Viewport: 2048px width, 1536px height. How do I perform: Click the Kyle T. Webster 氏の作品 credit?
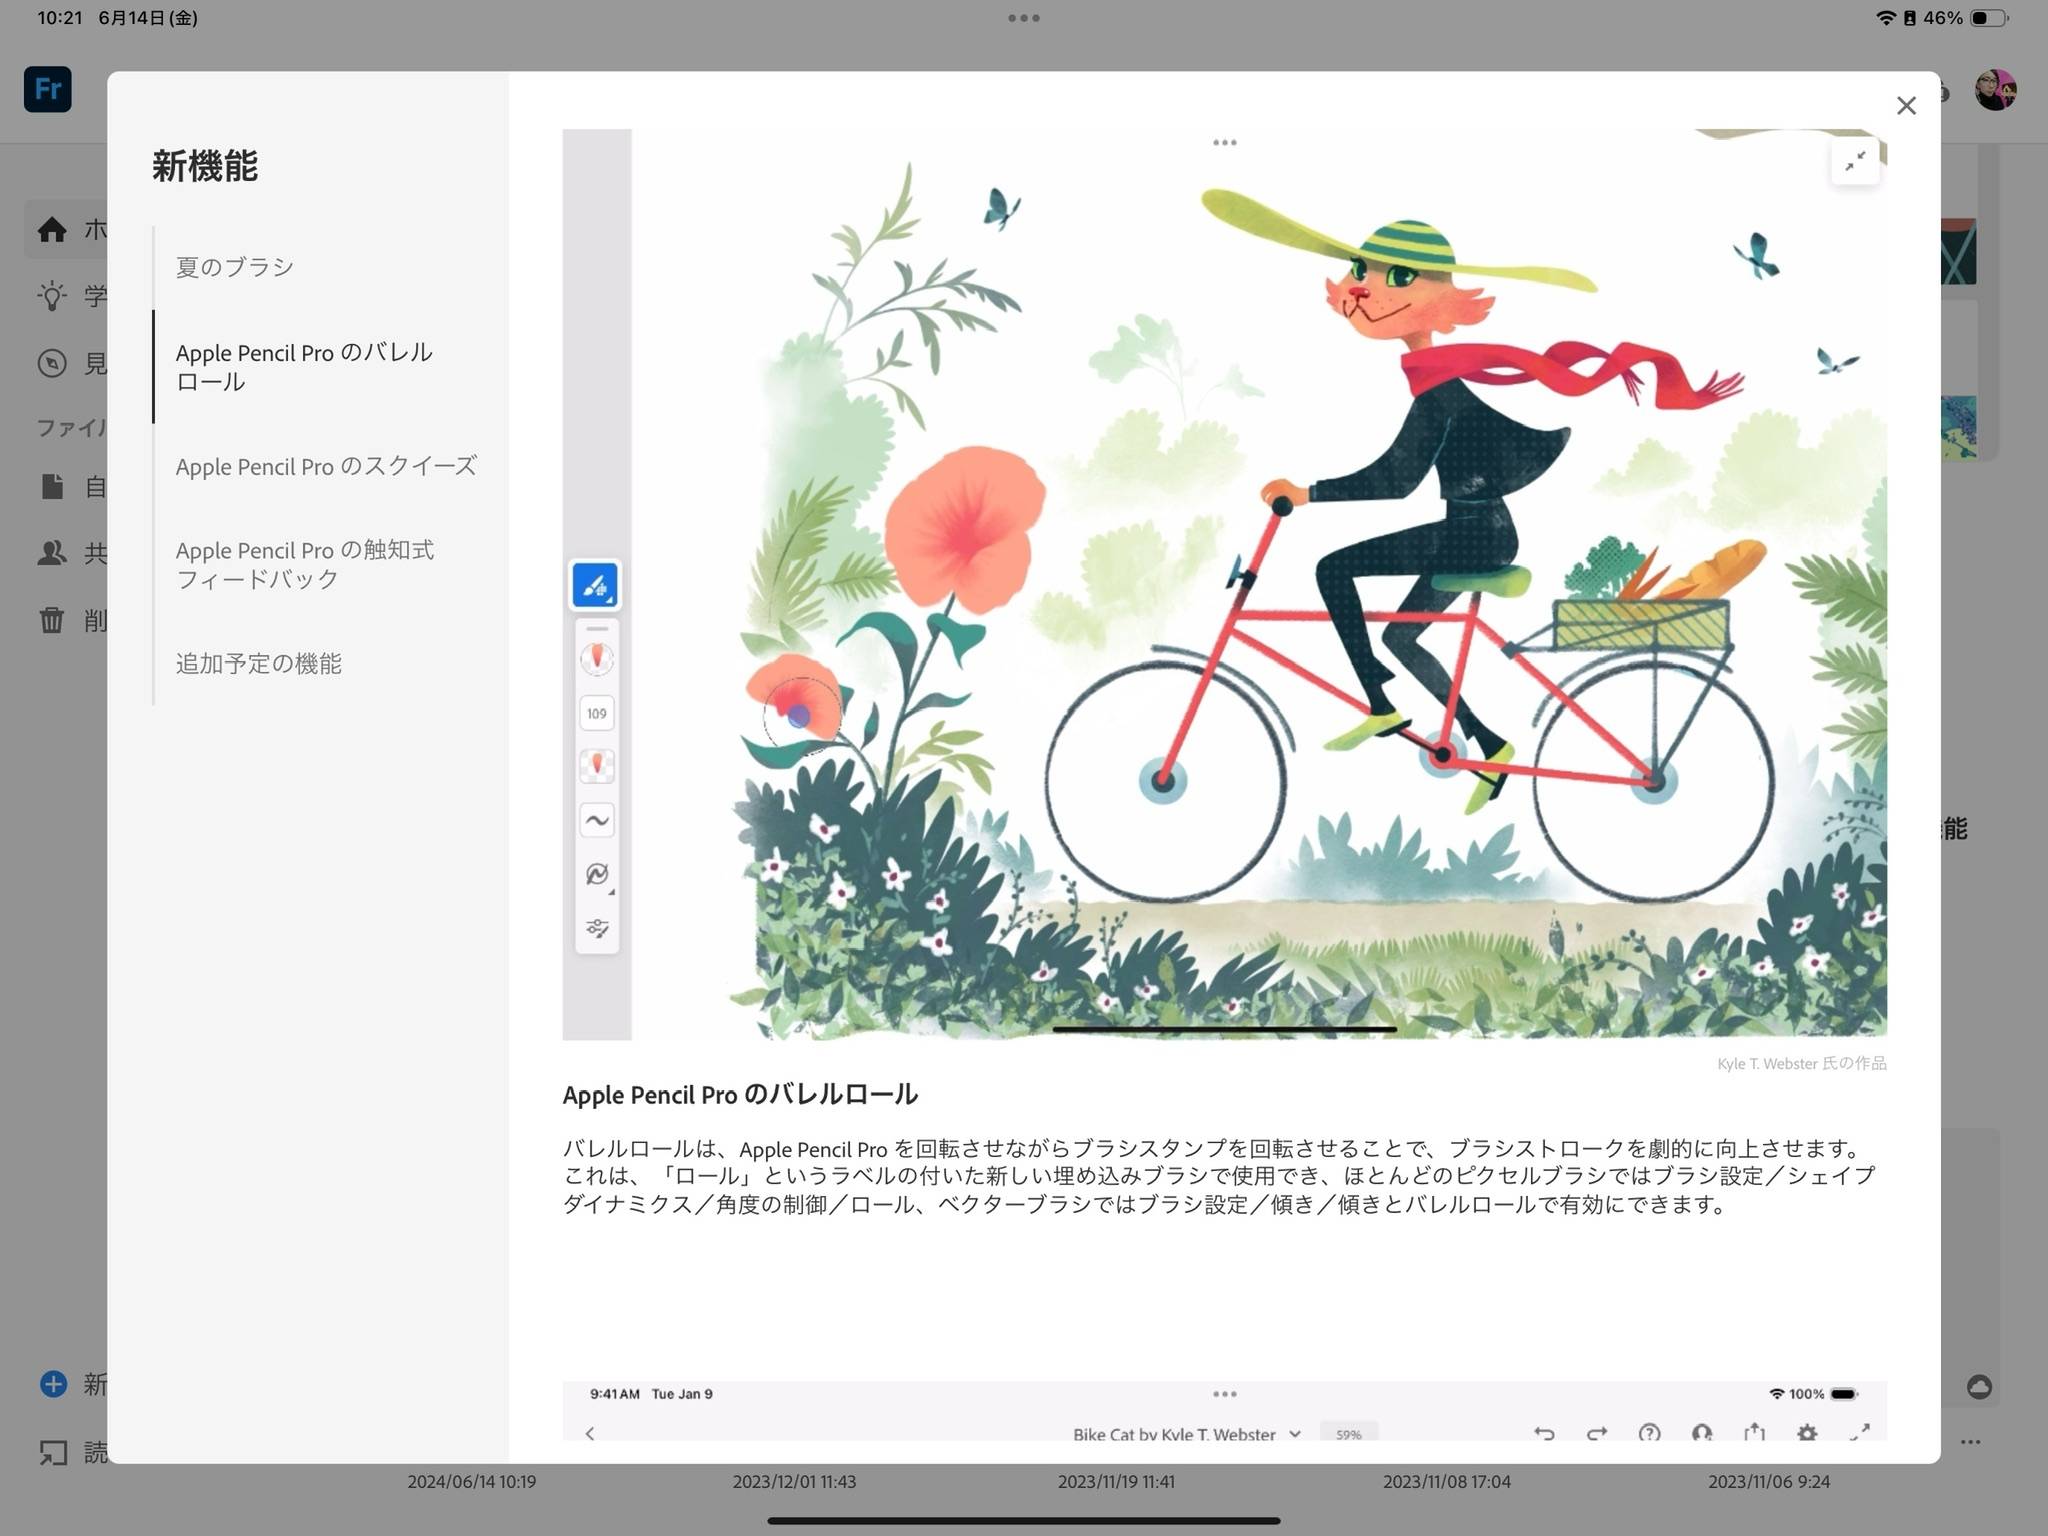1801,1063
